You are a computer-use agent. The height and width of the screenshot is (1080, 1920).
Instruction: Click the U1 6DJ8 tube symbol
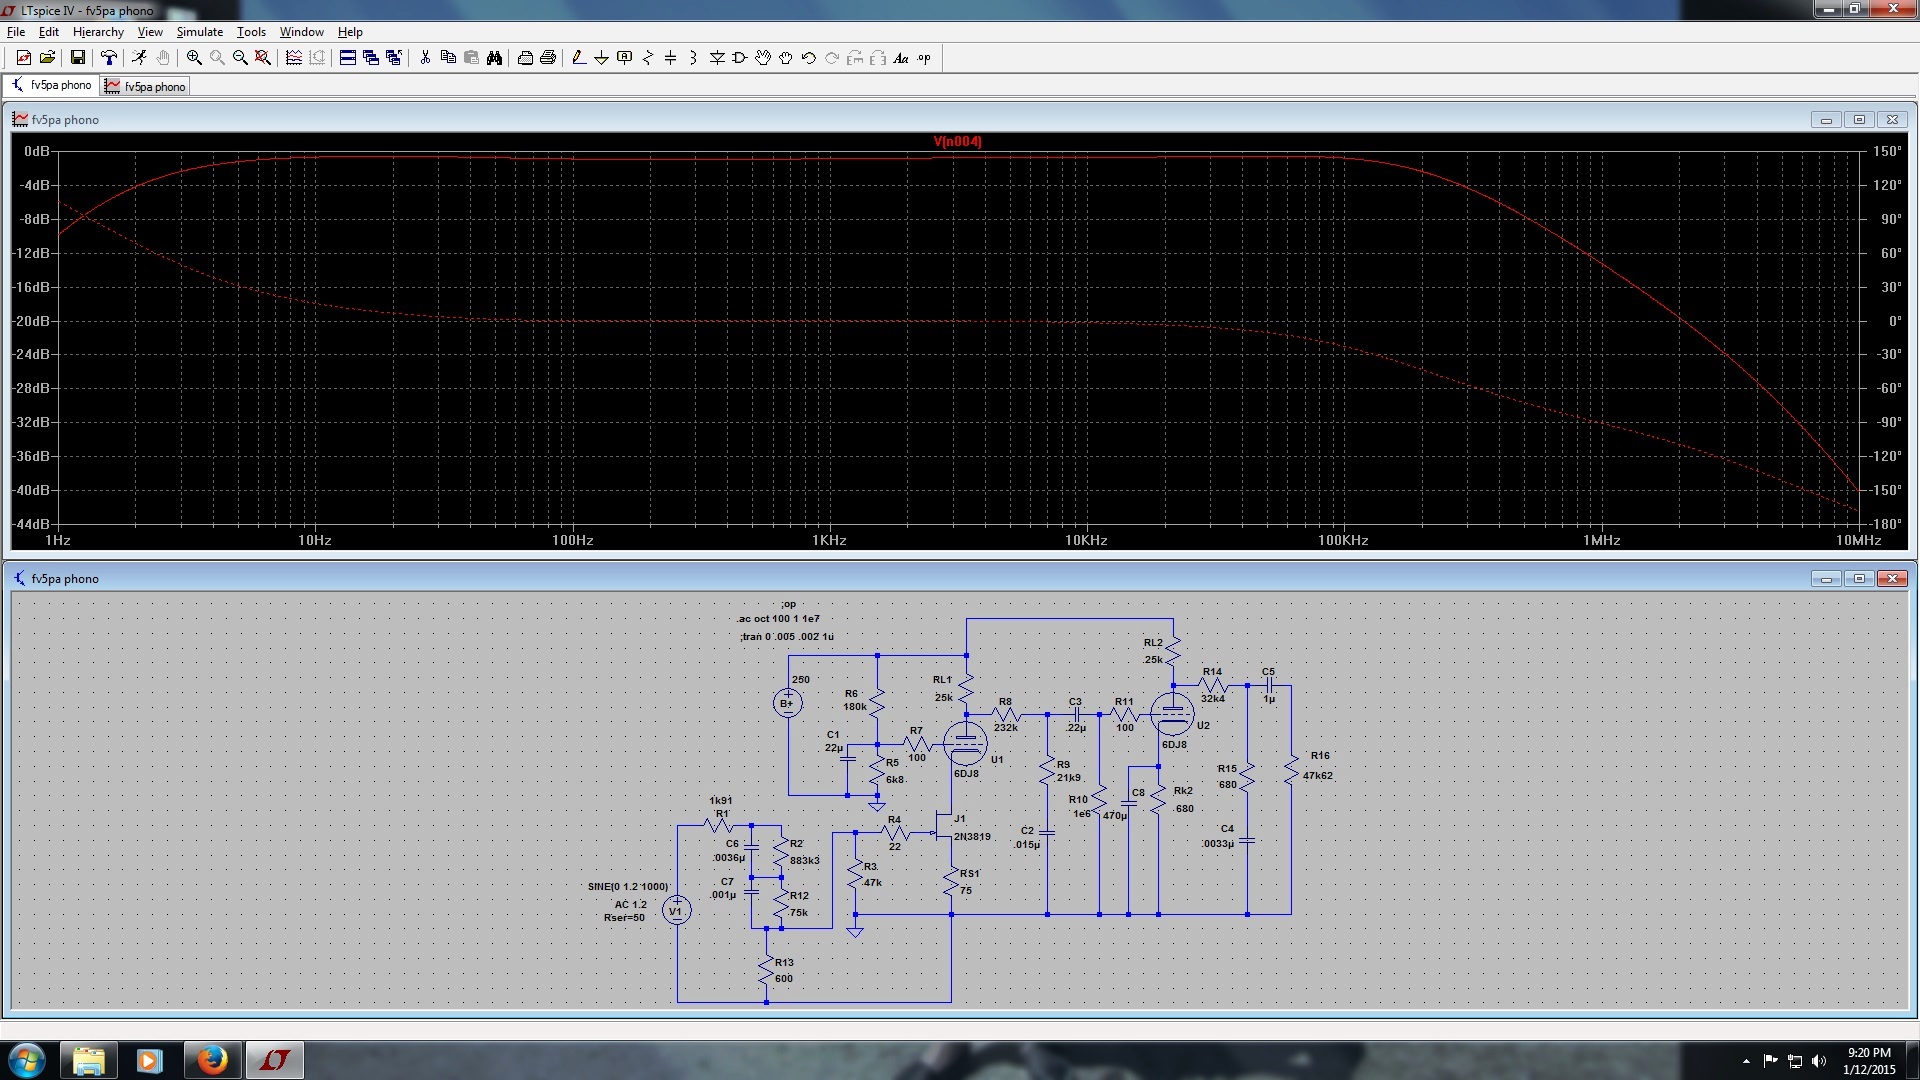[965, 743]
